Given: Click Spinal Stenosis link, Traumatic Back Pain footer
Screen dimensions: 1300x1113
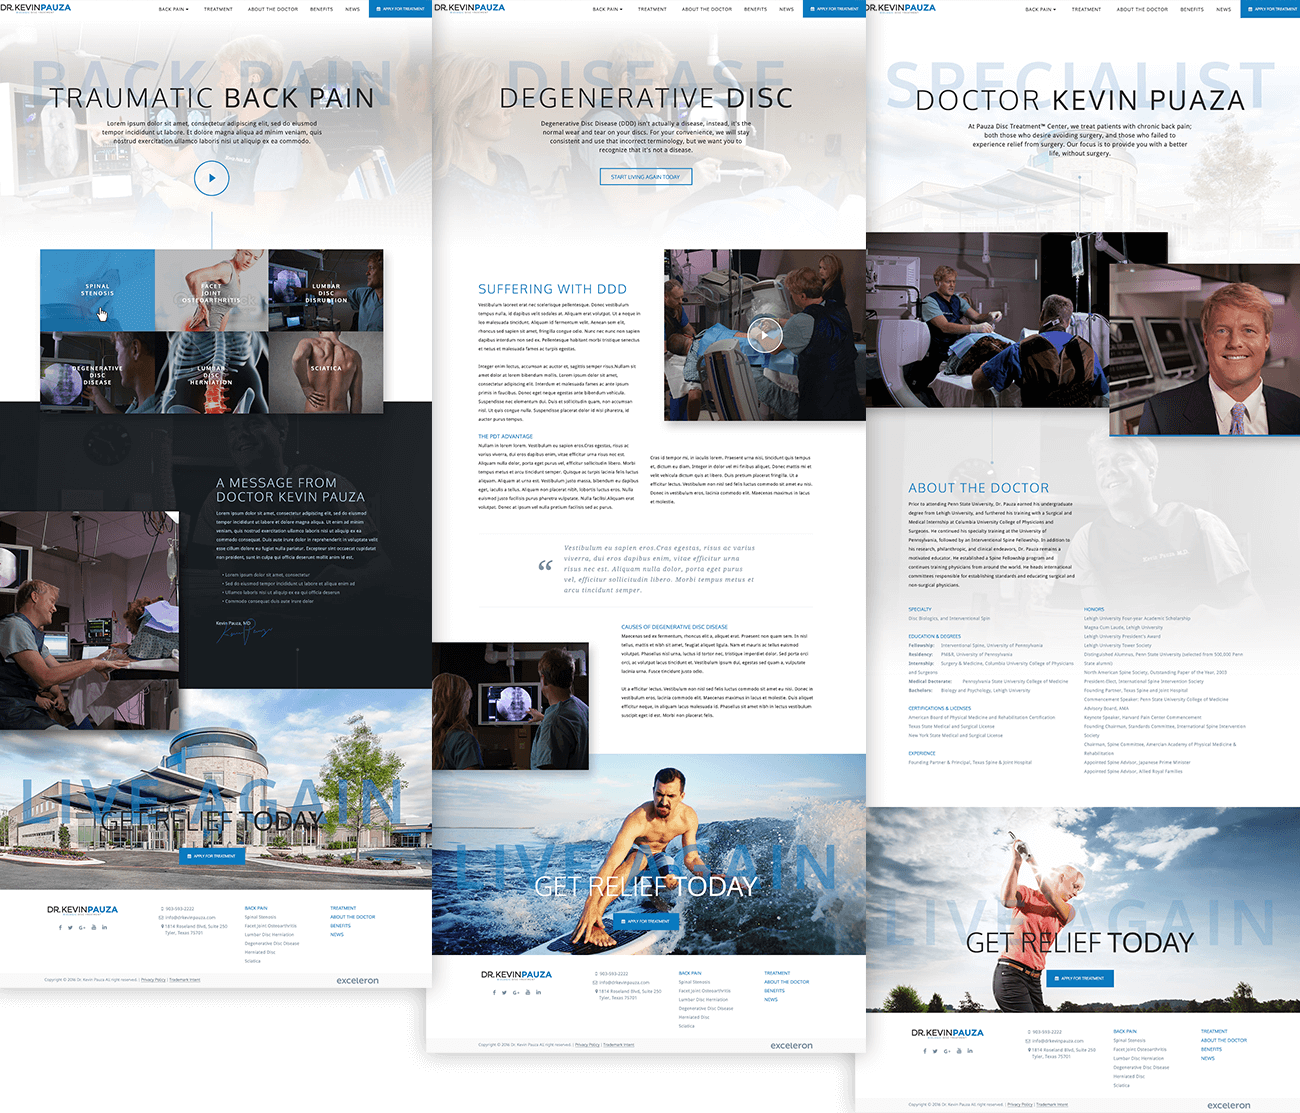Looking at the screenshot, I should pyautogui.click(x=260, y=917).
